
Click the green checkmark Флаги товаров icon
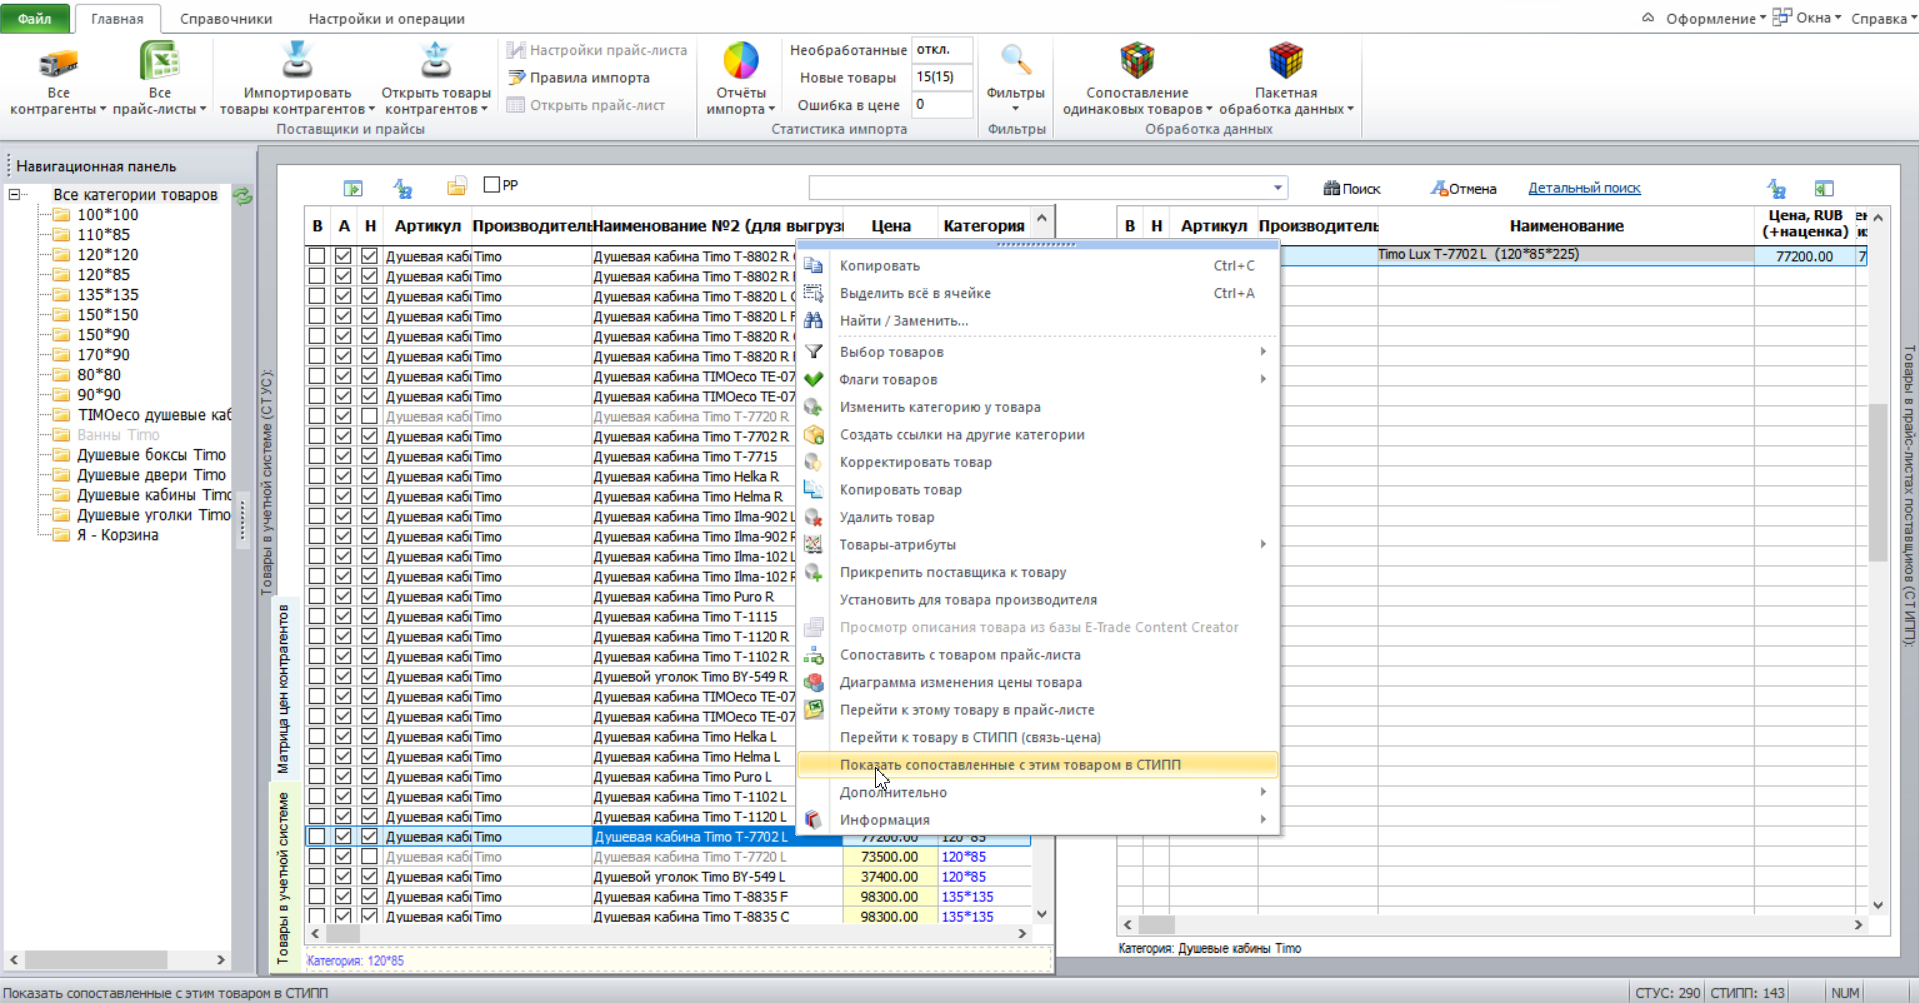[814, 379]
